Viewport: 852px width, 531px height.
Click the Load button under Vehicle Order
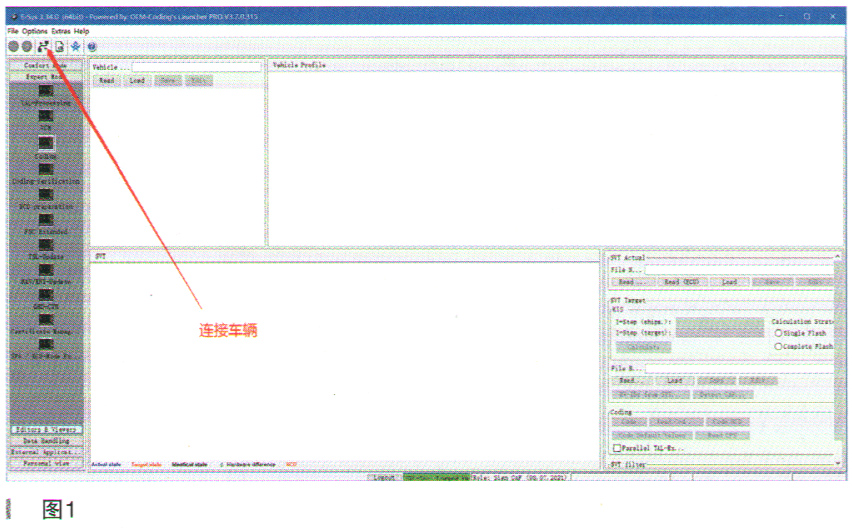(x=137, y=80)
